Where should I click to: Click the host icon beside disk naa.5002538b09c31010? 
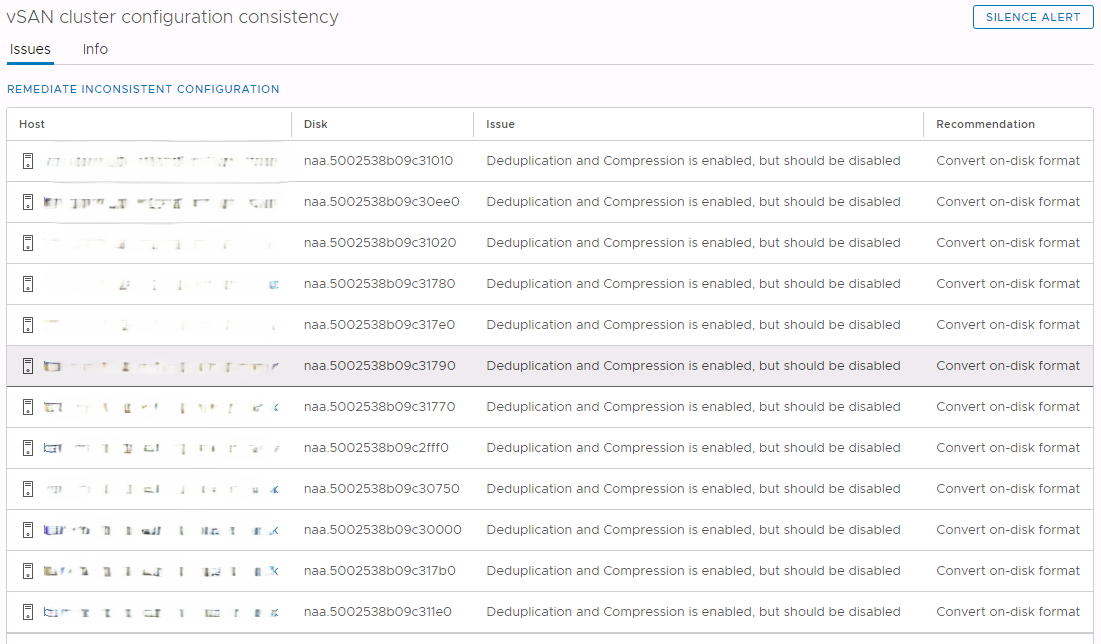(27, 160)
